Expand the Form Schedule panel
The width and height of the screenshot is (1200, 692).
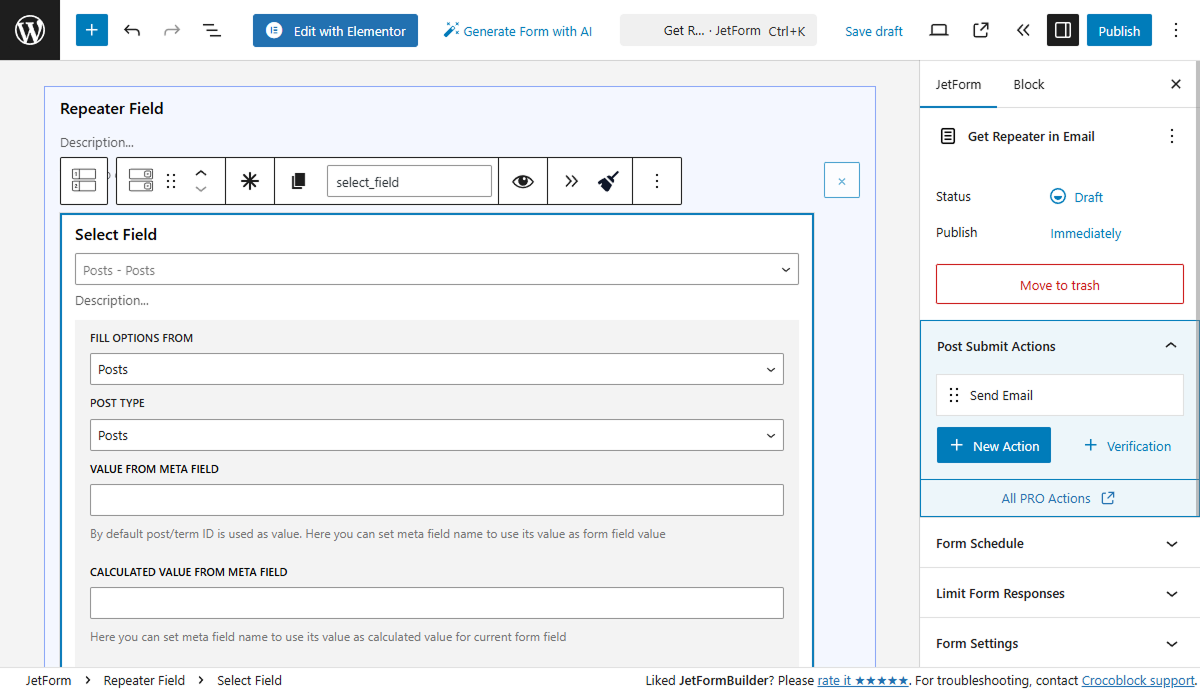coord(1060,543)
